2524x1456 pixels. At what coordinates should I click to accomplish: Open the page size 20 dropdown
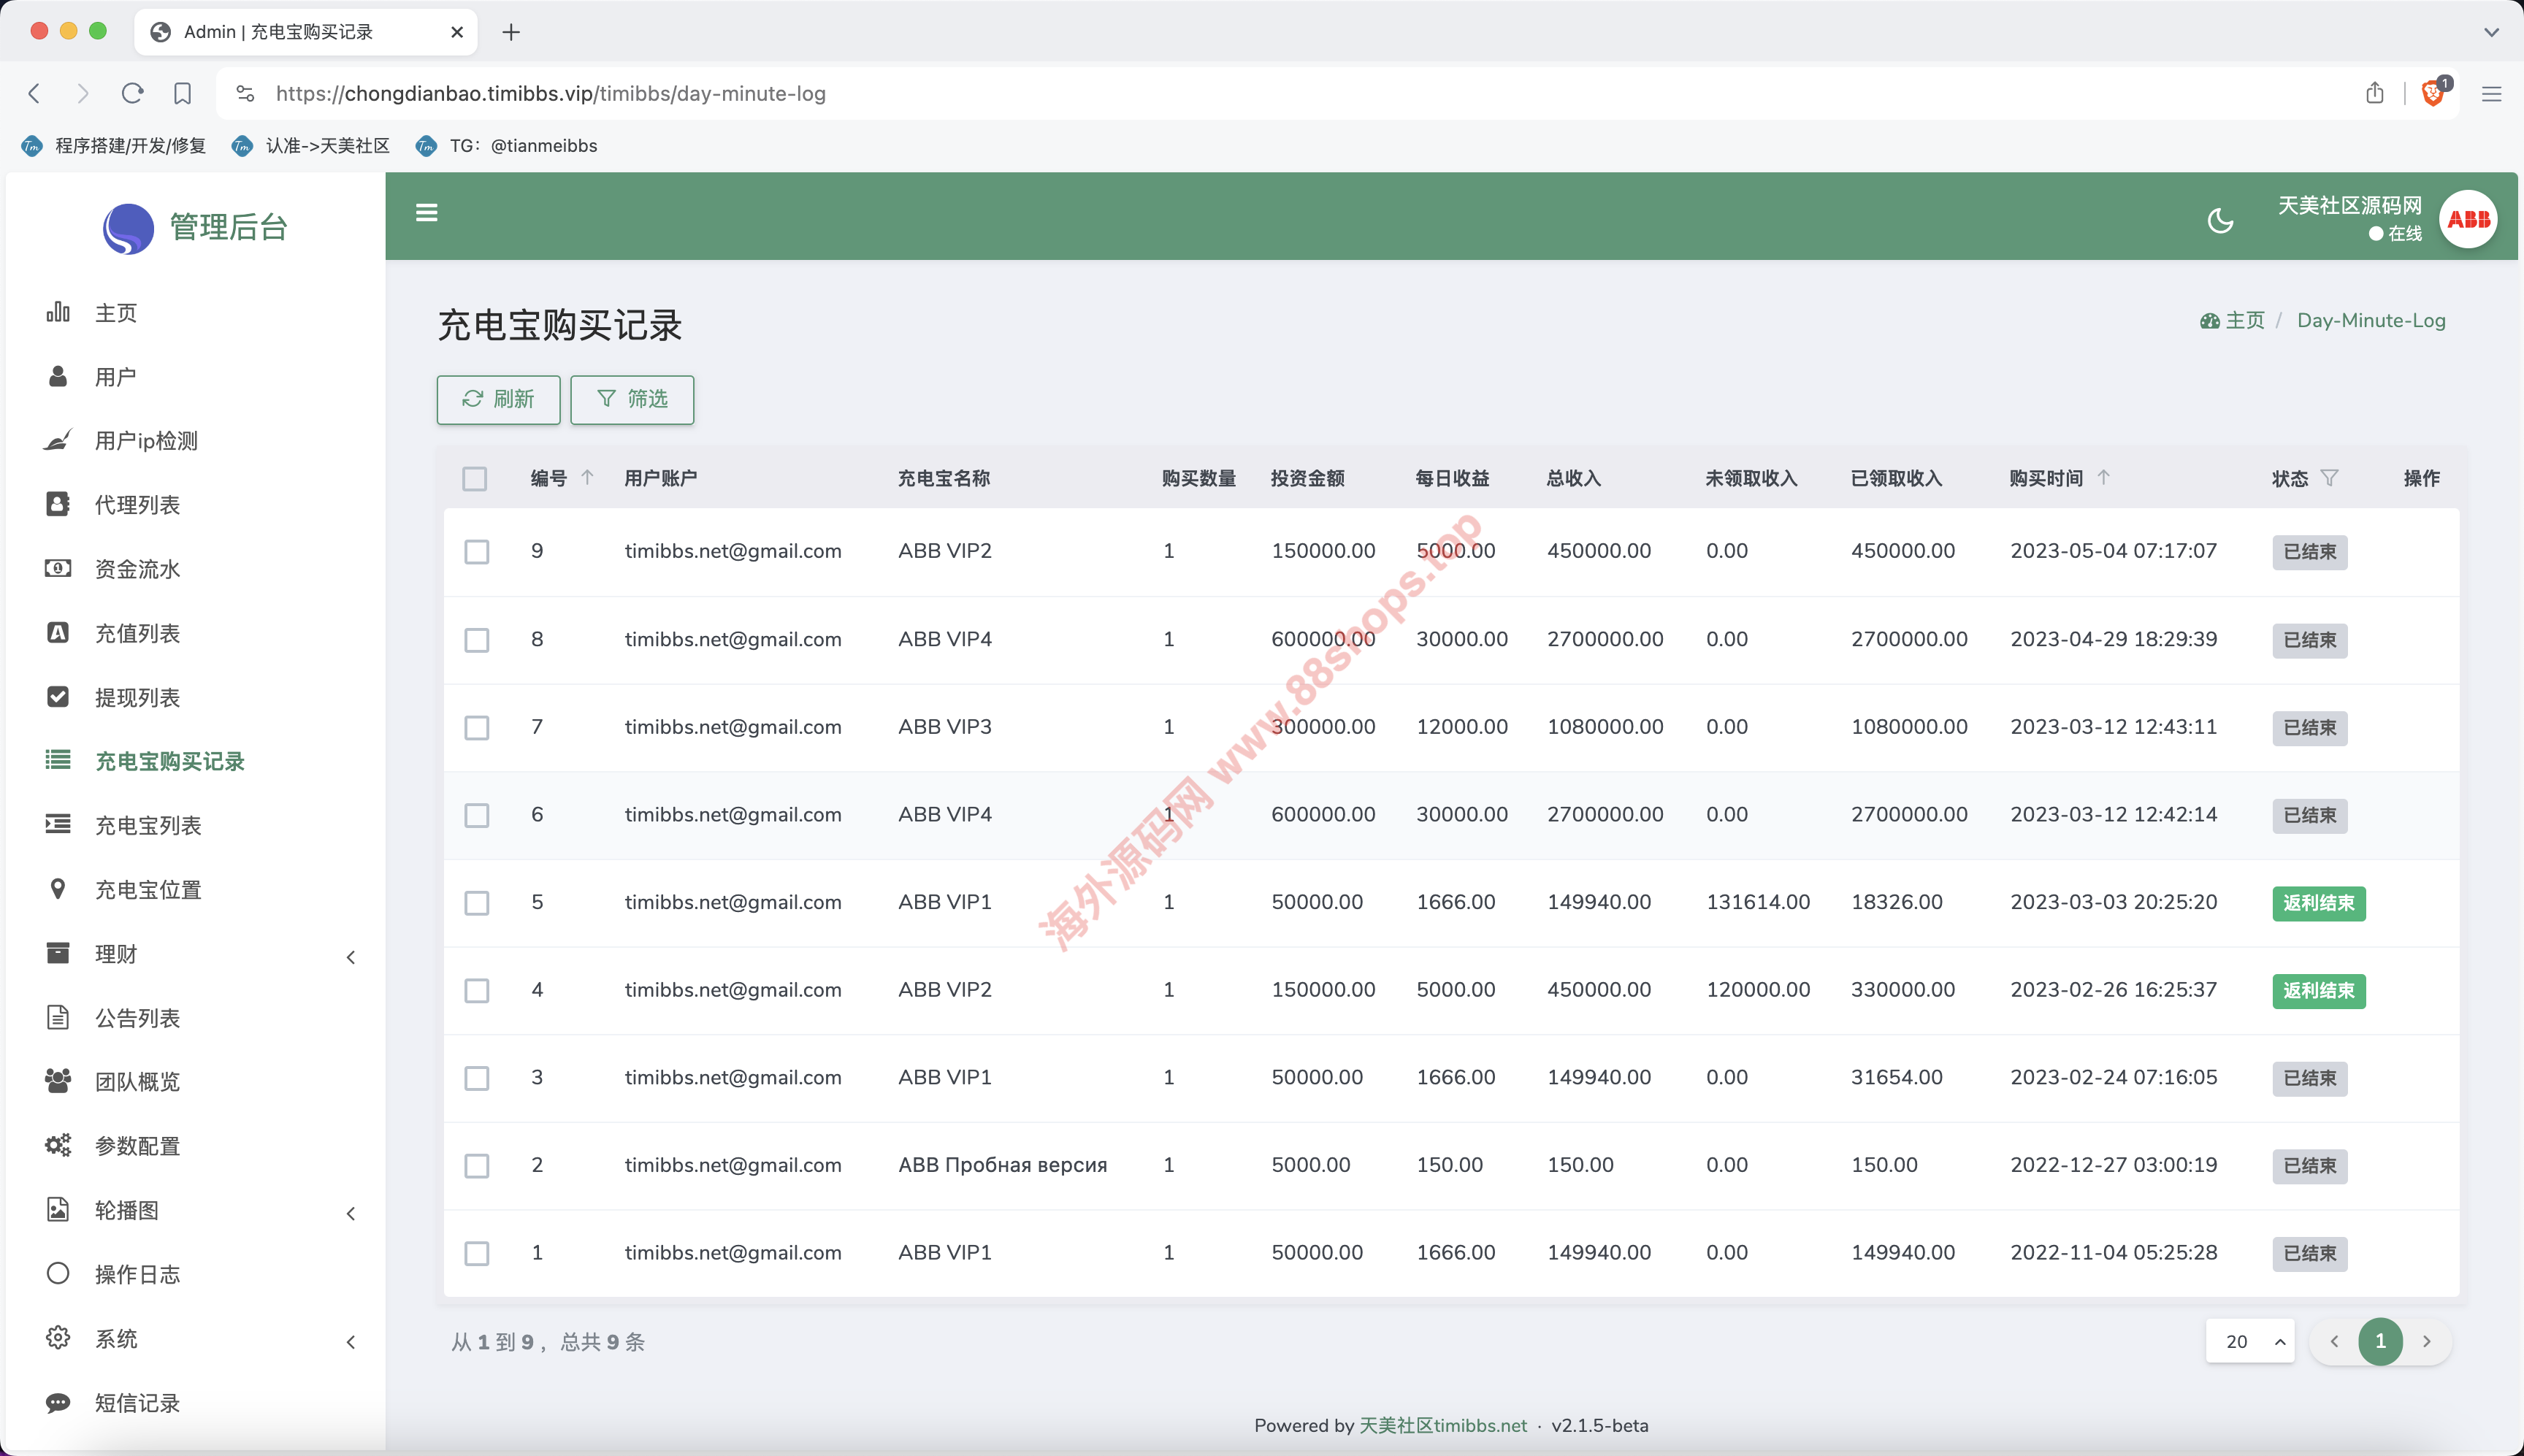2249,1341
